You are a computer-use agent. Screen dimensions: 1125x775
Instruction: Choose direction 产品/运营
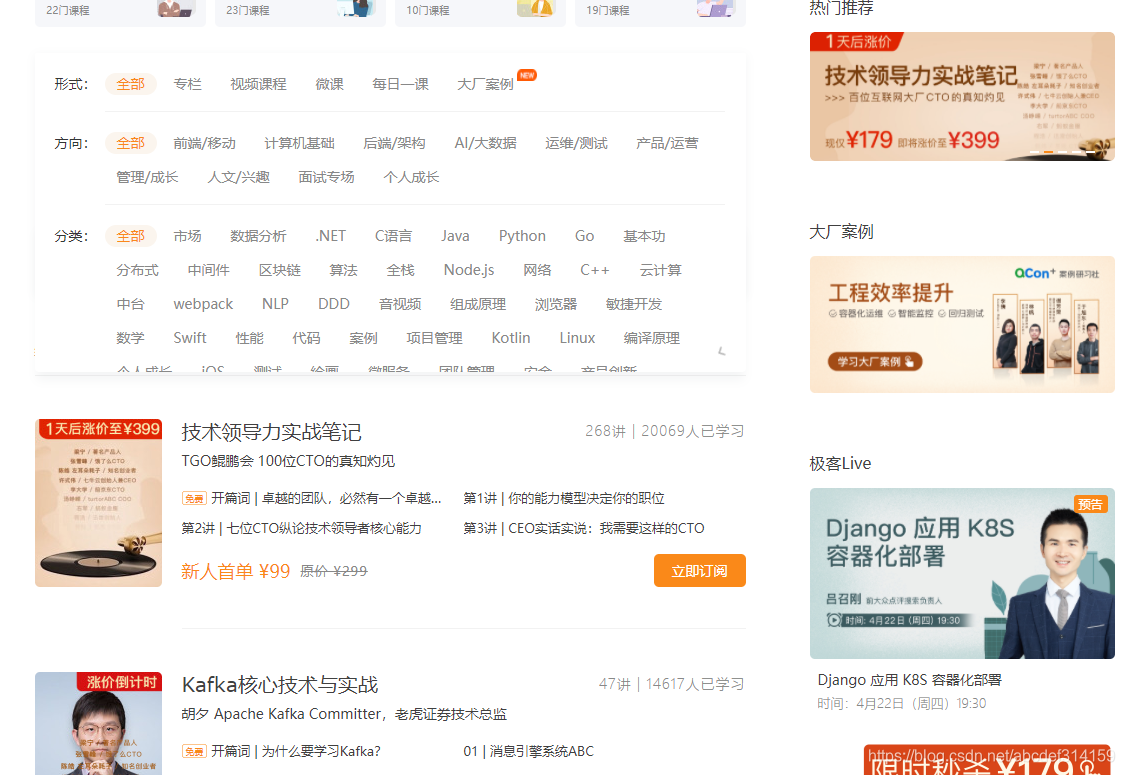pos(667,143)
